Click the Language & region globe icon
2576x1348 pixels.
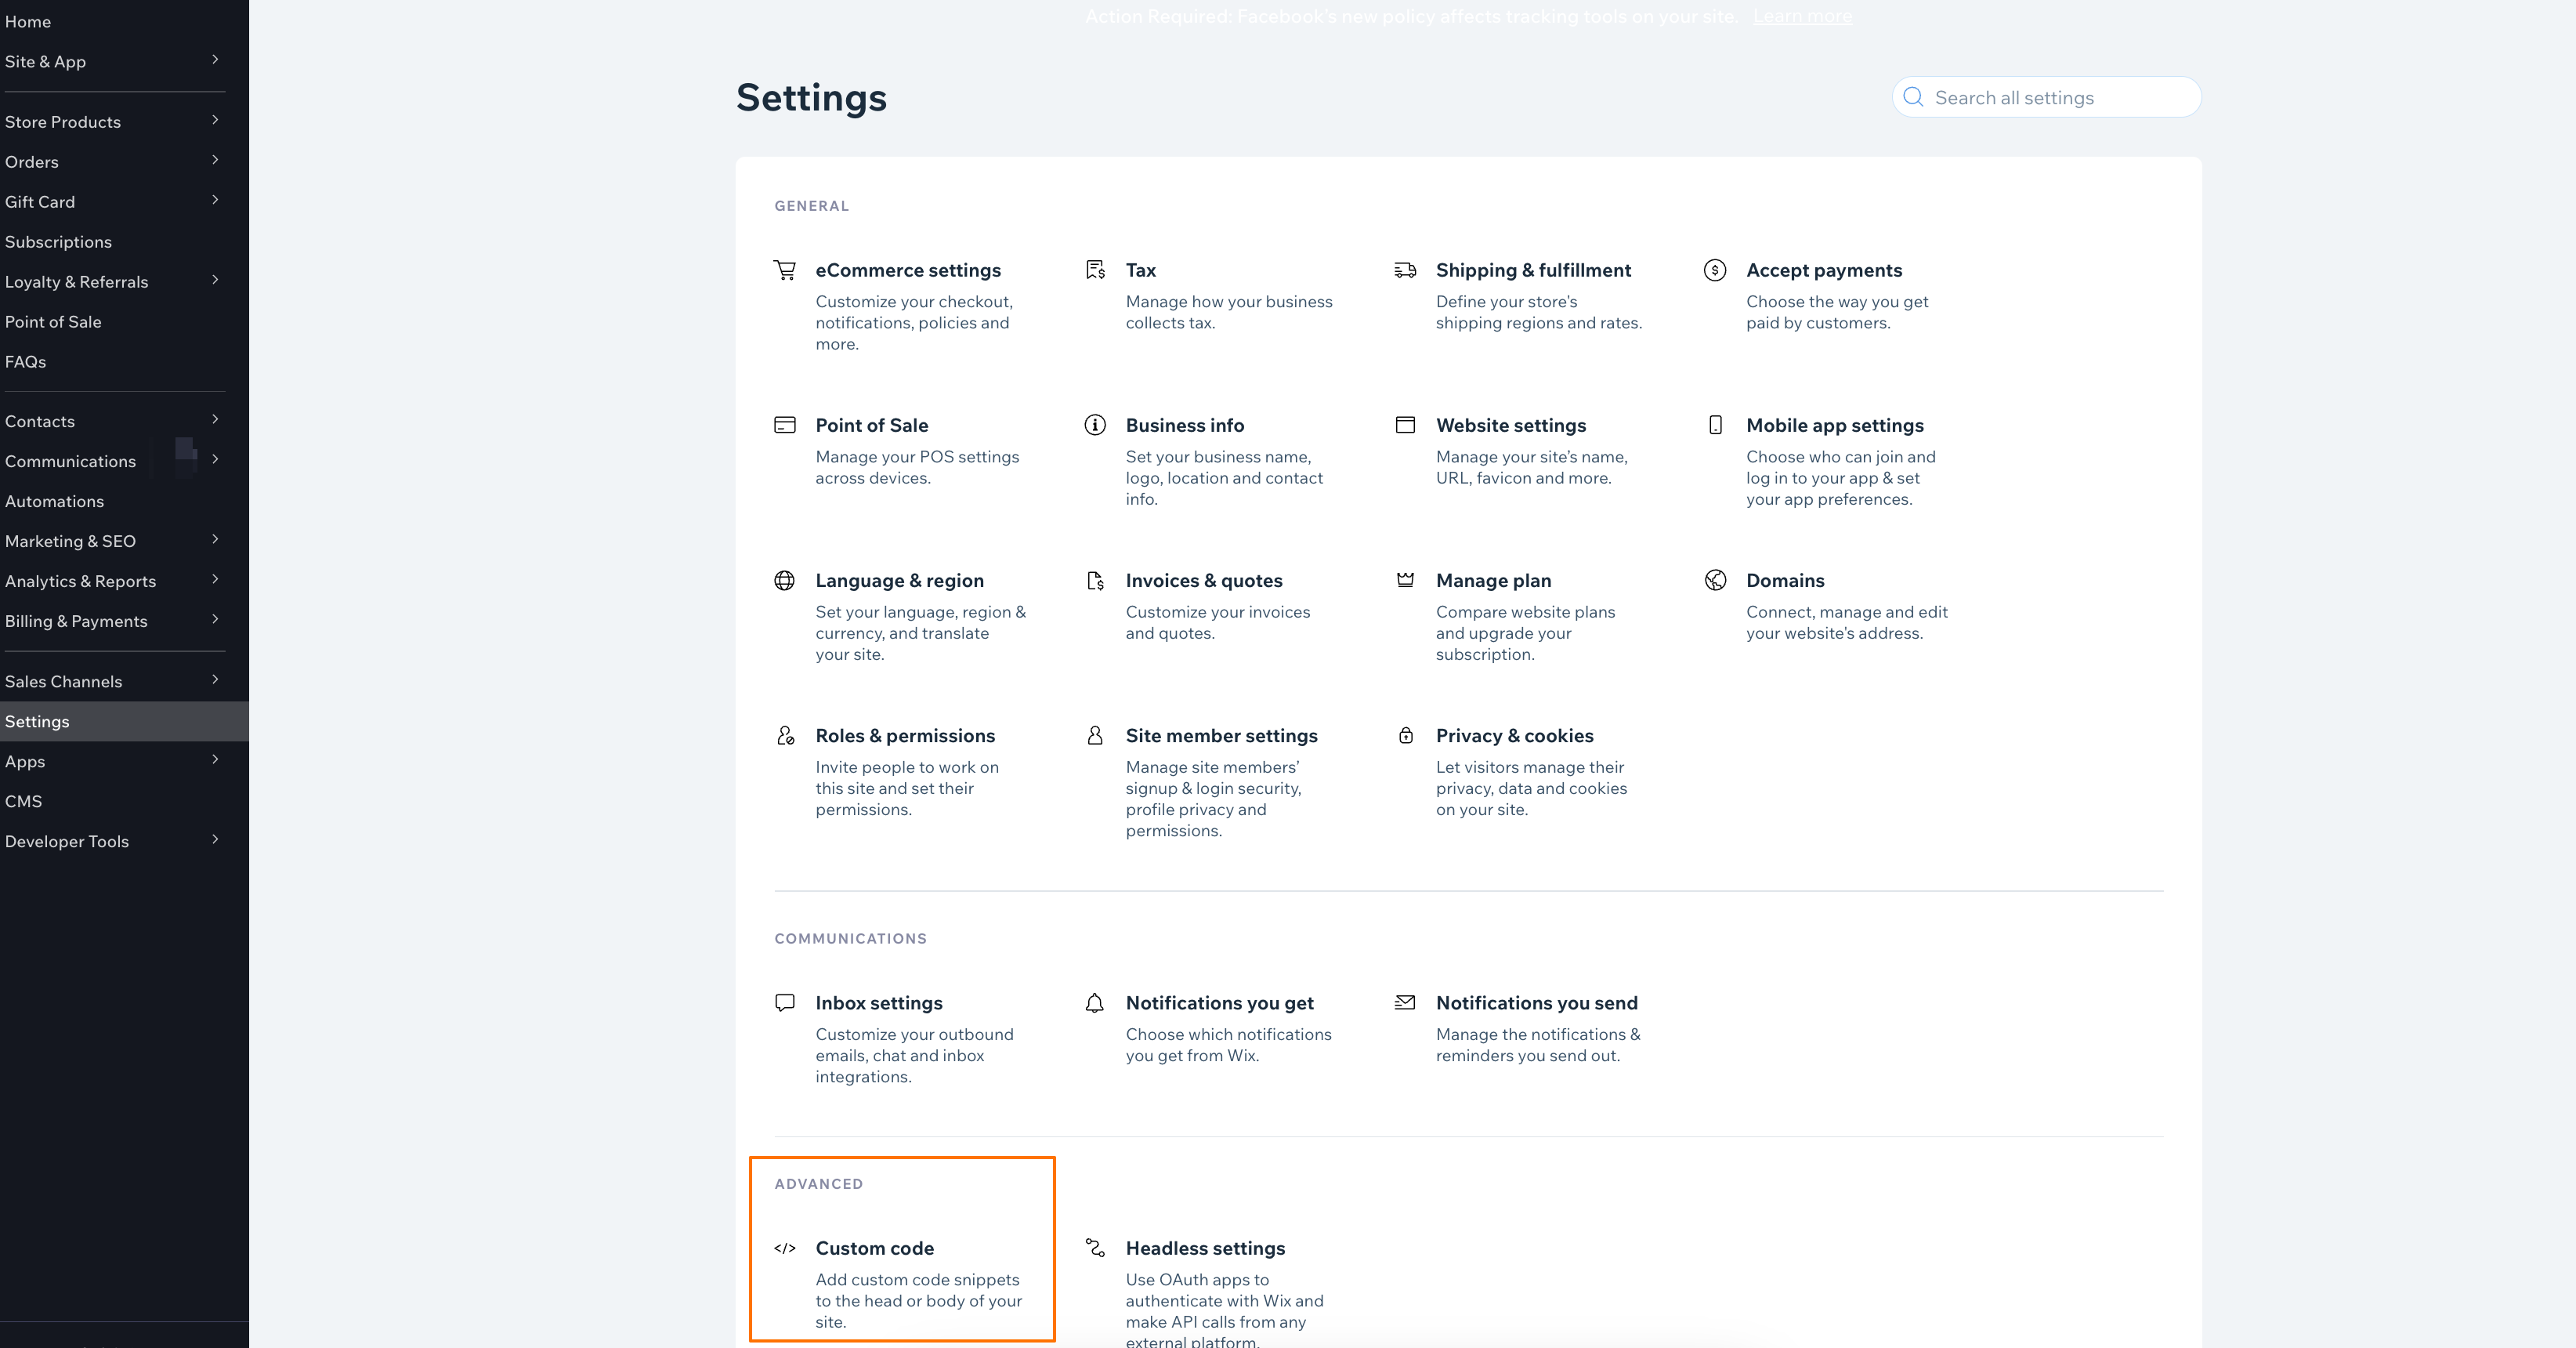click(785, 580)
